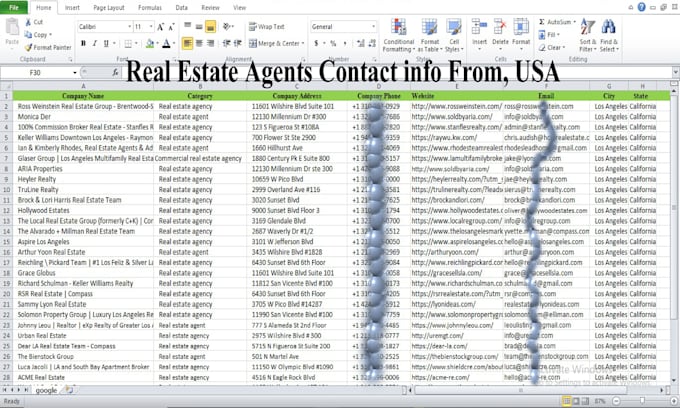Increase font size with the grow font icon
Viewport: 680px width, 408px height.
click(160, 27)
